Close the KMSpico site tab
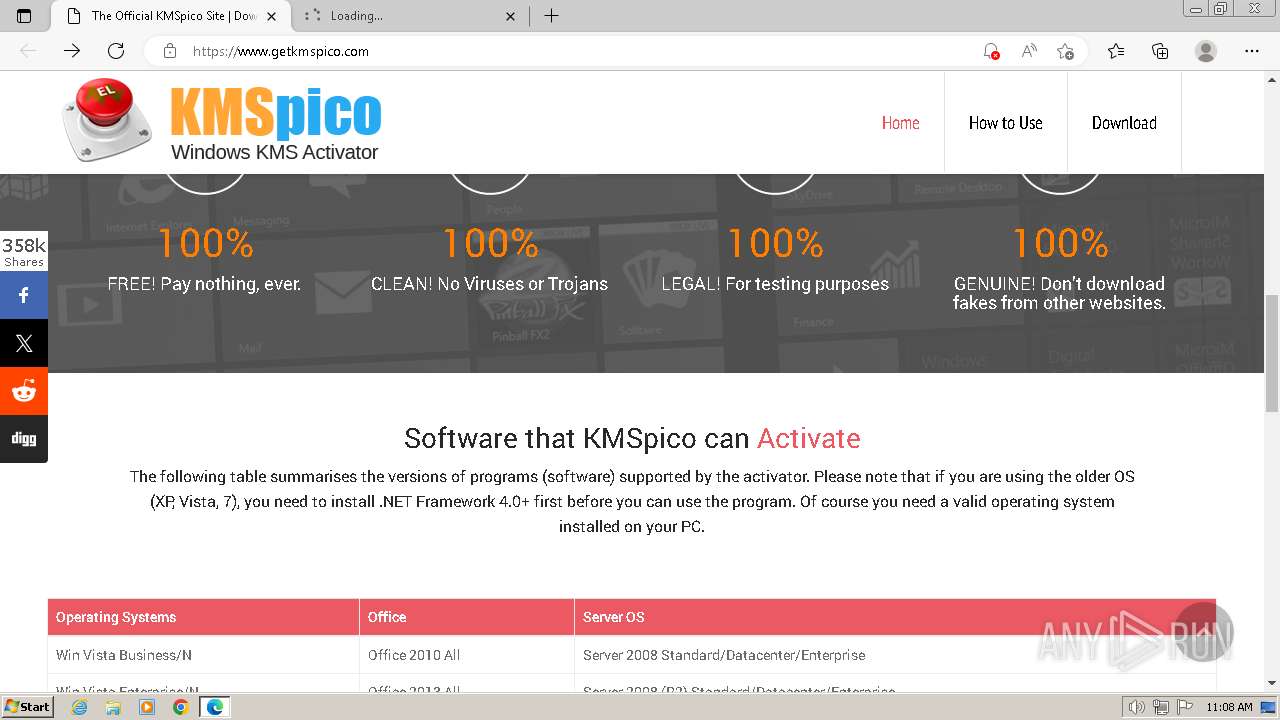The image size is (1280, 720). click(x=271, y=16)
